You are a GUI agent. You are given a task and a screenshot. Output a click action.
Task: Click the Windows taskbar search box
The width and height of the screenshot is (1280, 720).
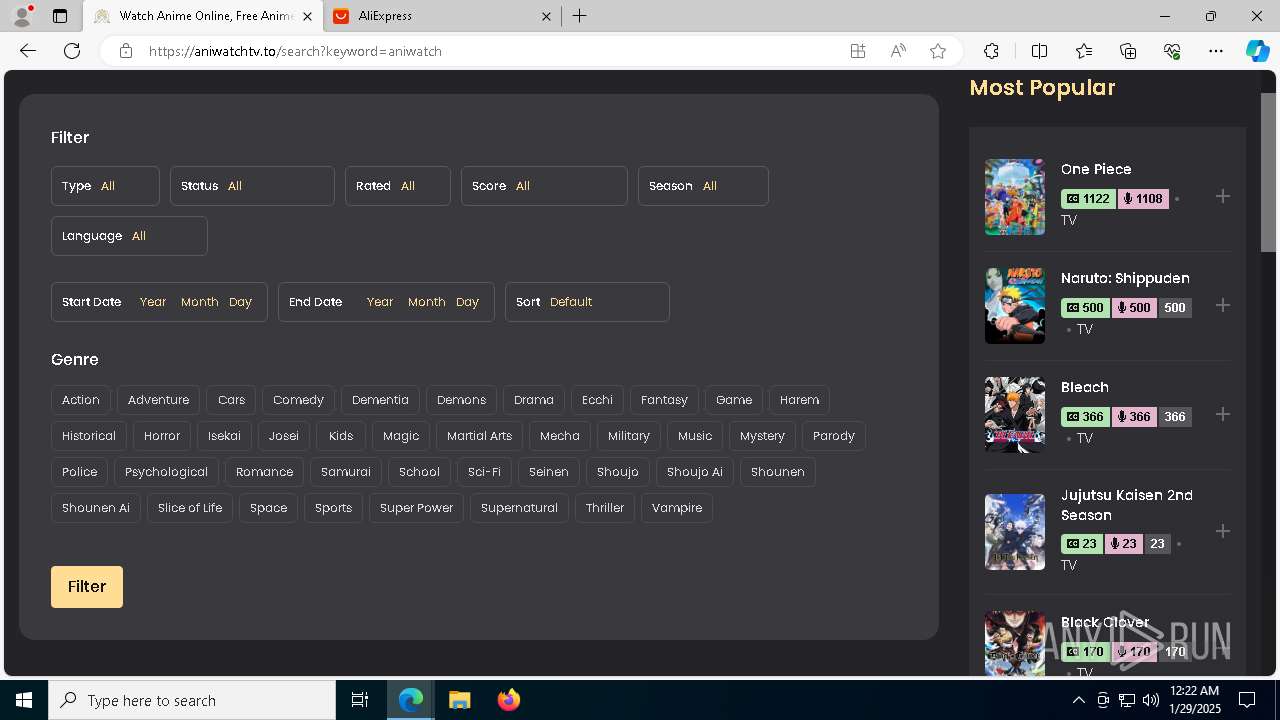pyautogui.click(x=192, y=700)
